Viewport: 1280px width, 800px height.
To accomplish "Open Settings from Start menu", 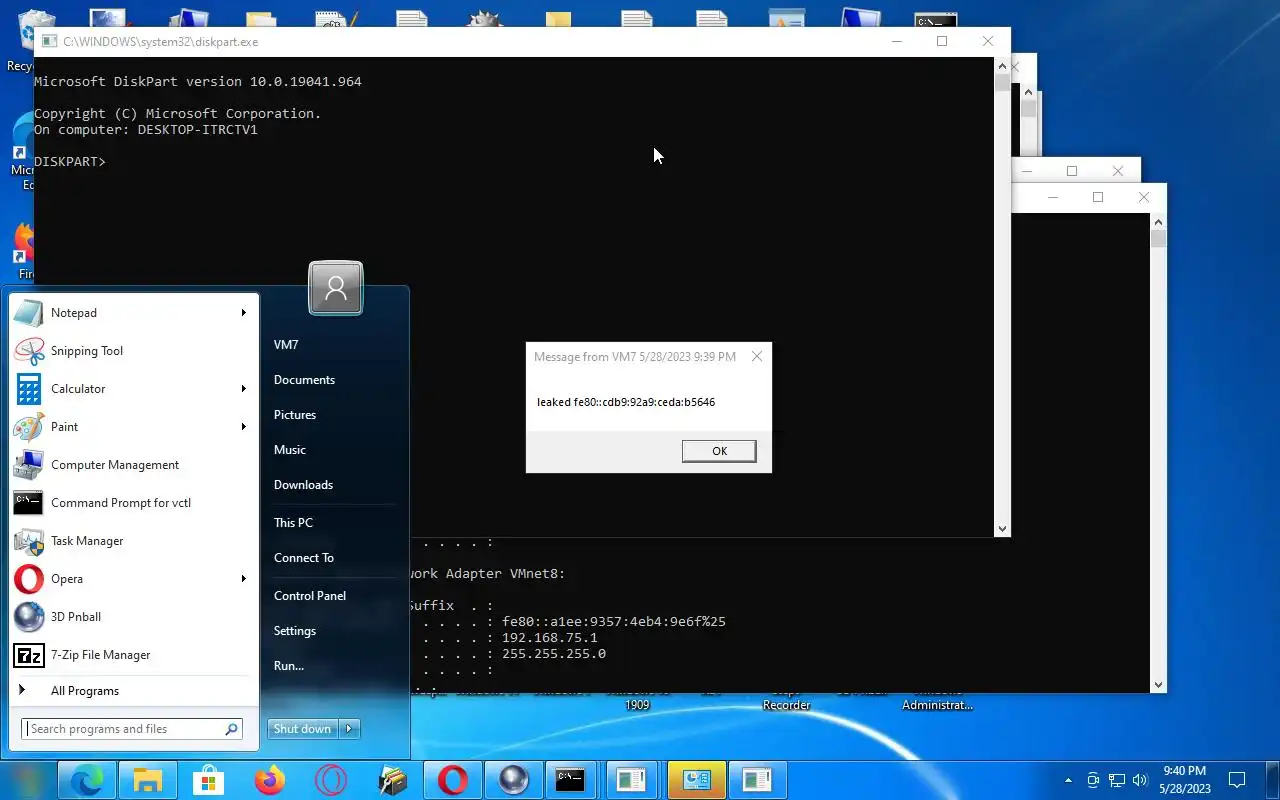I will coord(295,631).
